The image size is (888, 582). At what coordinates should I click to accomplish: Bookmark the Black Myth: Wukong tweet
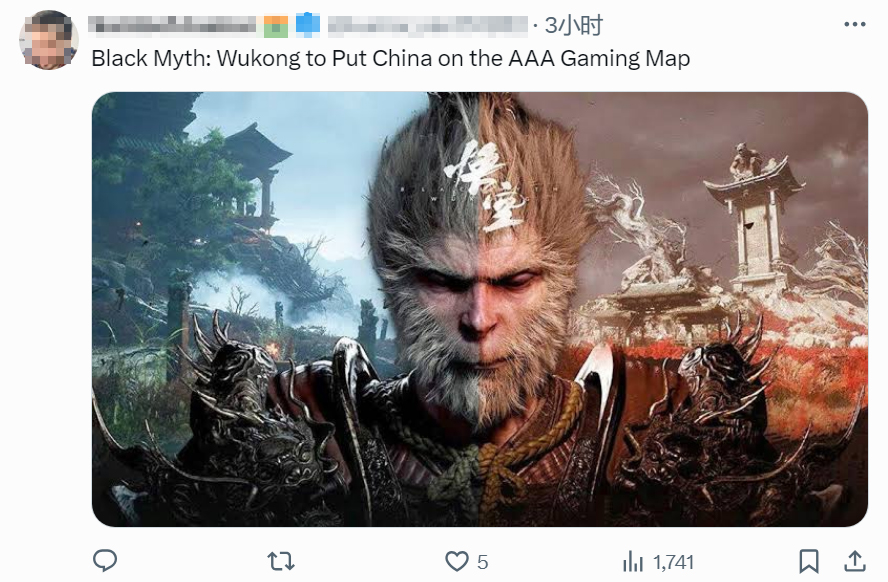pos(809,562)
